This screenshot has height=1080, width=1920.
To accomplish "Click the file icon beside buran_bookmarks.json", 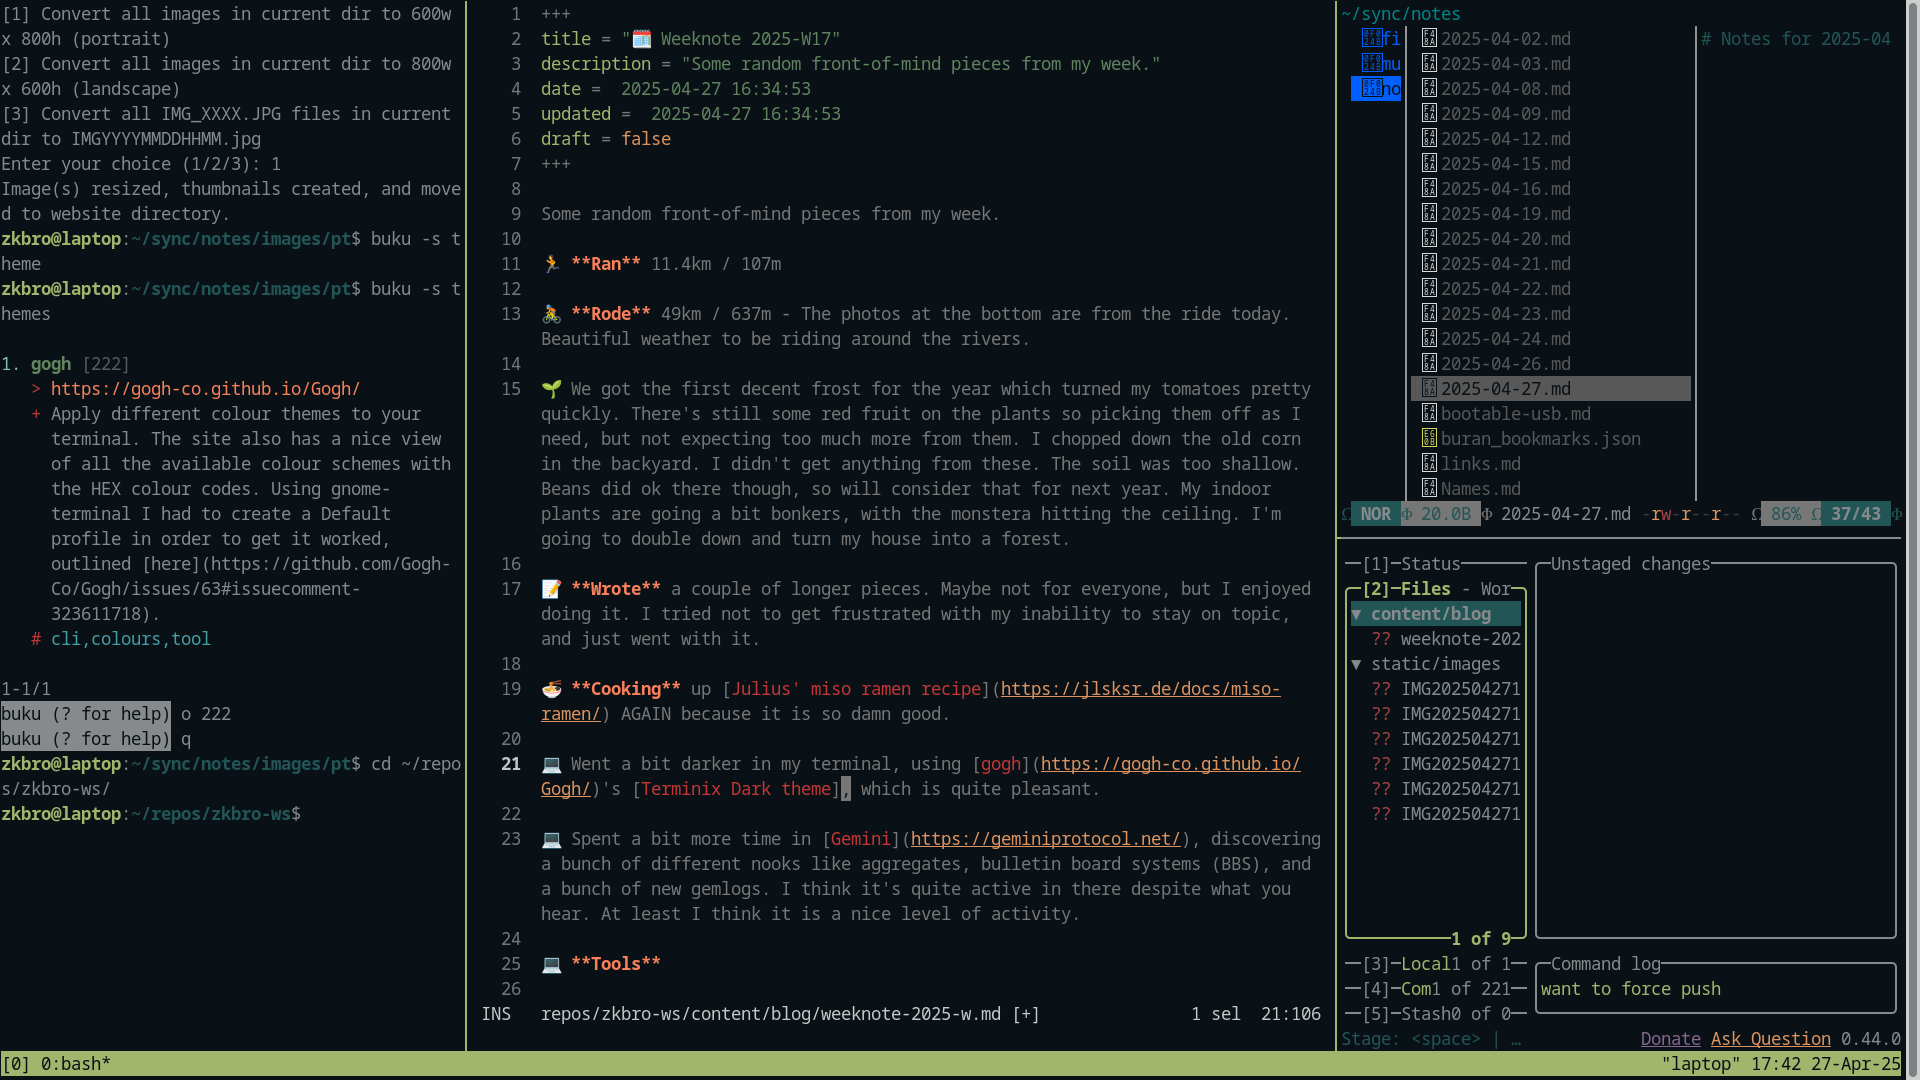I will 1429,438.
